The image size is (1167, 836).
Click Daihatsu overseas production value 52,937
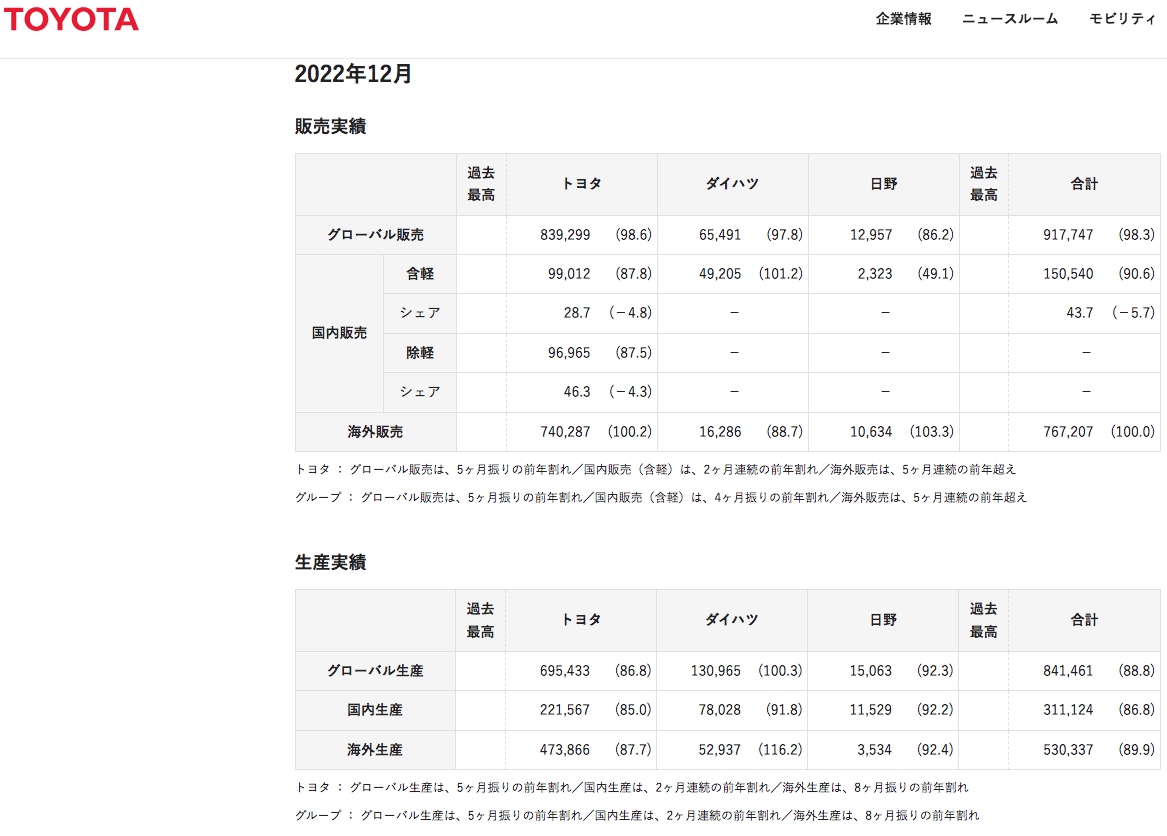coord(720,750)
